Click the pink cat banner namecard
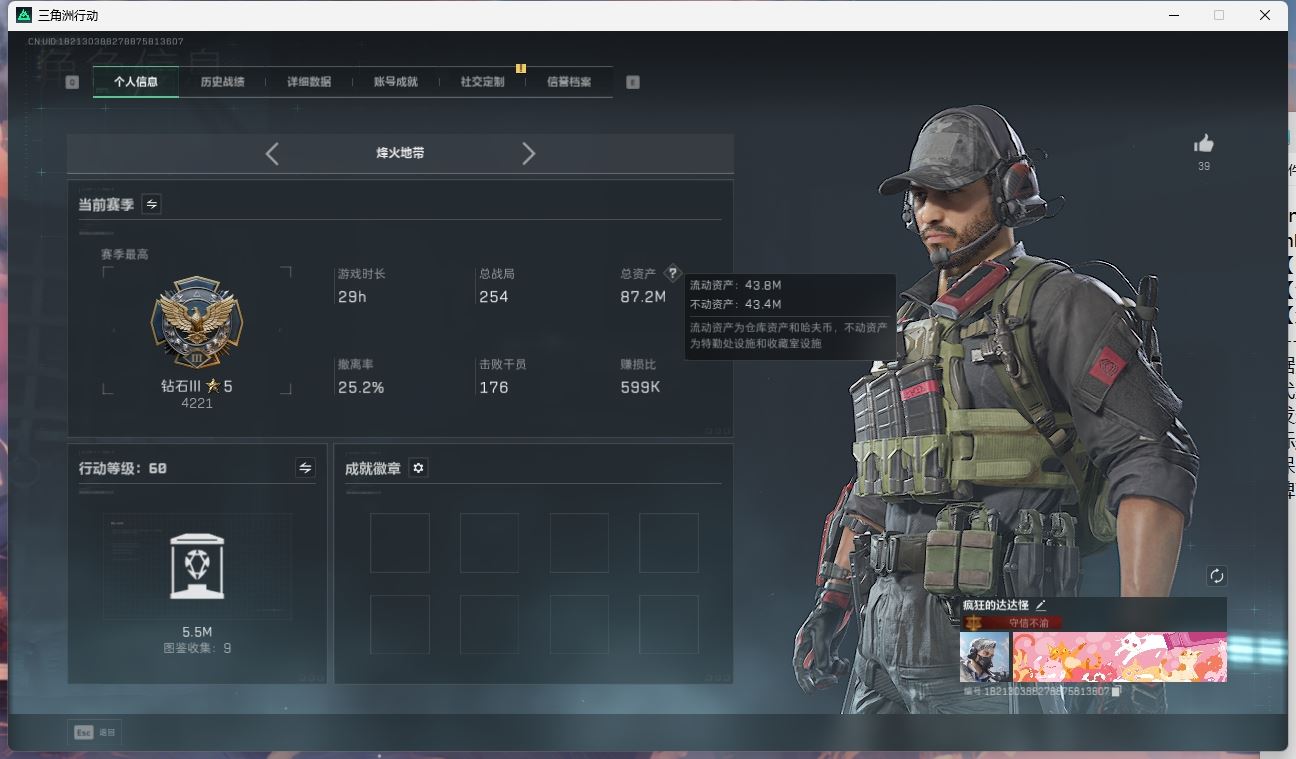This screenshot has height=759, width=1296. (x=1119, y=657)
